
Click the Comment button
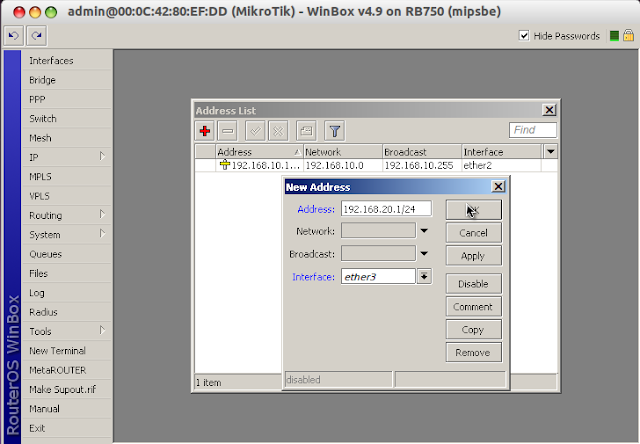click(x=473, y=306)
